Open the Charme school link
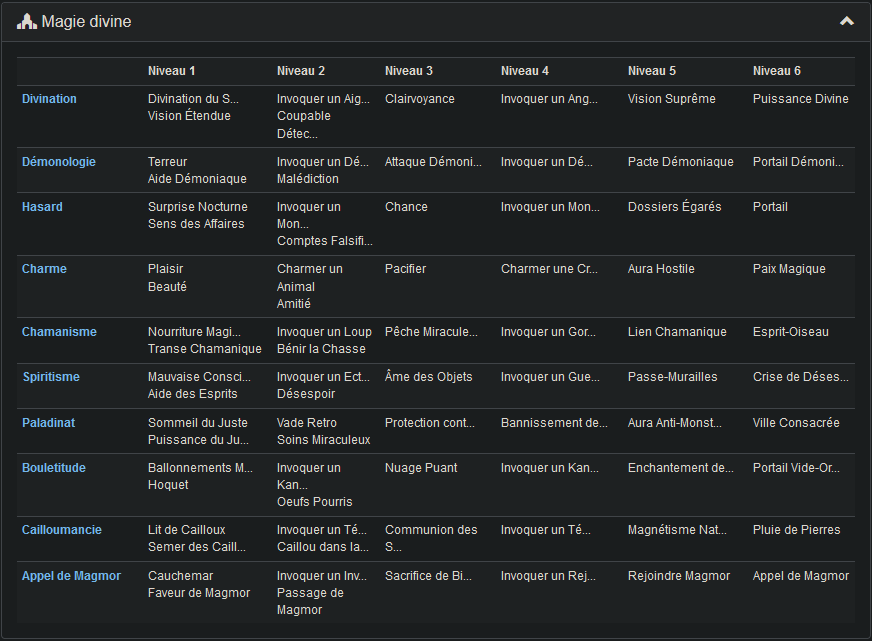 click(43, 269)
